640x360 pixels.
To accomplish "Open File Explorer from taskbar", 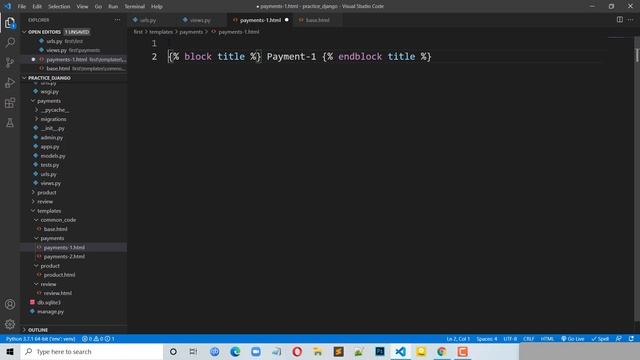I will pos(318,351).
